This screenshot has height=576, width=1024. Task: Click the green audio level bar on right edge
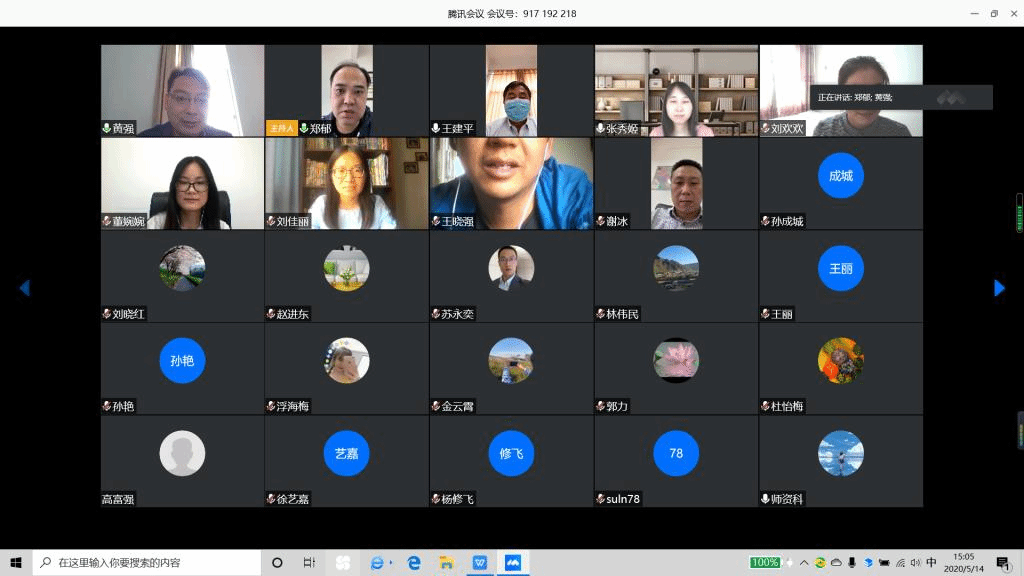pyautogui.click(x=1019, y=213)
